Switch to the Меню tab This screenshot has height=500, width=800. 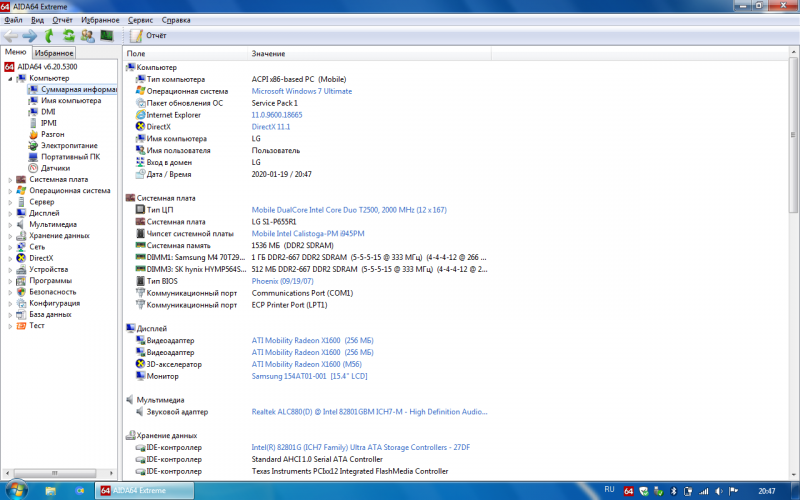16,52
